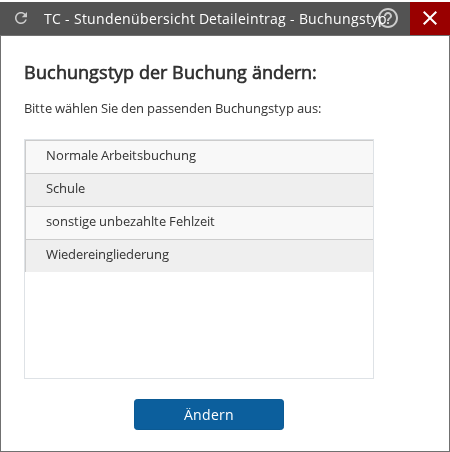Dismiss the window using the red close button
Image resolution: width=450 pixels, height=452 pixels.
[x=430, y=18]
